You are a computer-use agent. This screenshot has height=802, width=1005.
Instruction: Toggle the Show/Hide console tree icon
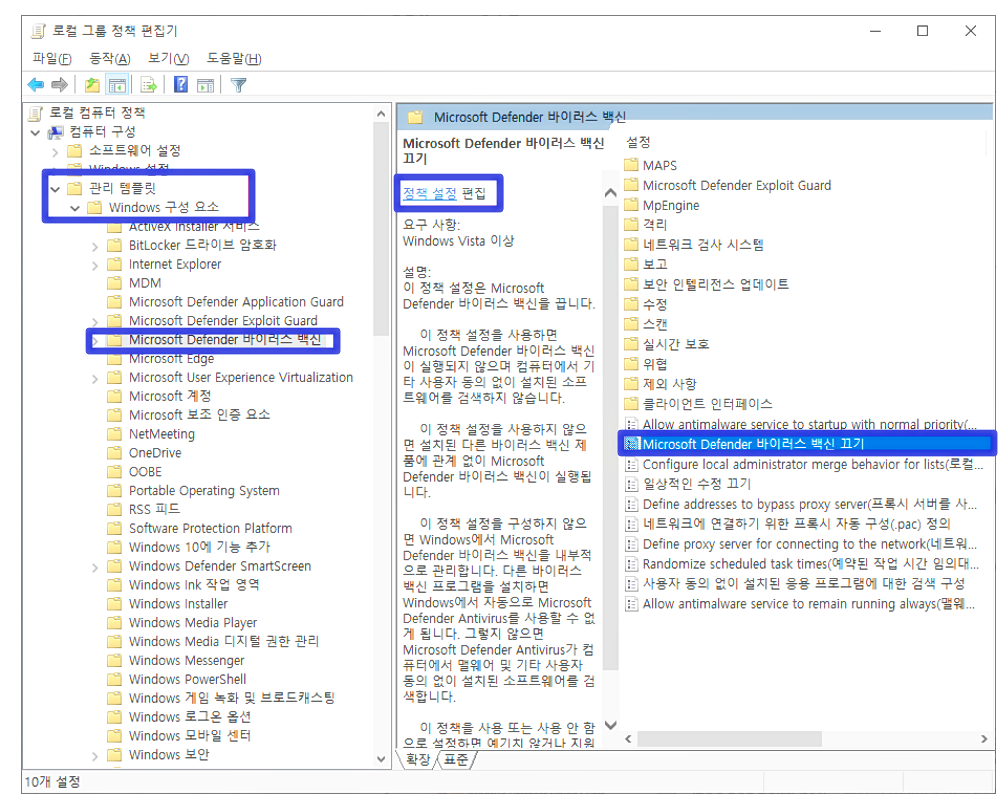[x=117, y=85]
